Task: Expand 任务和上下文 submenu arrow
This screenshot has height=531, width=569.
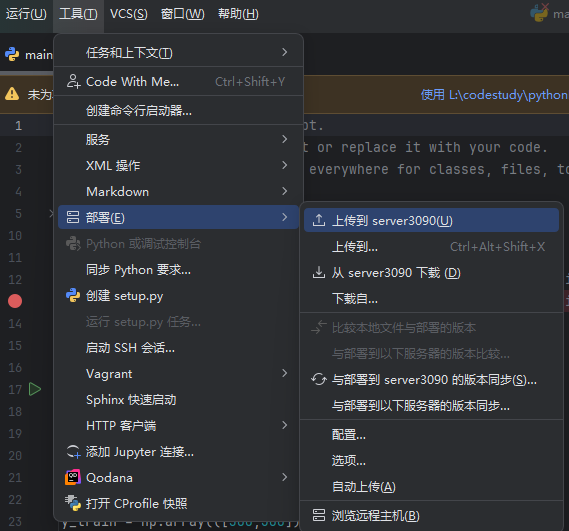Action: coord(285,52)
